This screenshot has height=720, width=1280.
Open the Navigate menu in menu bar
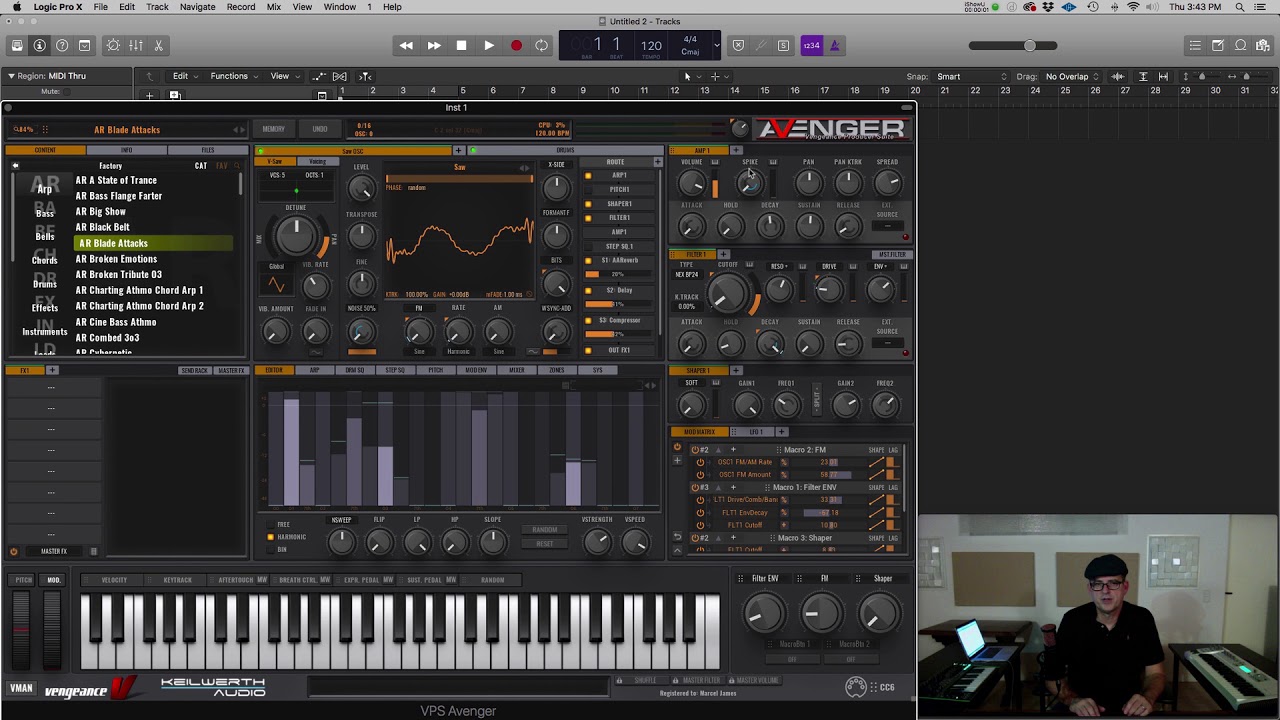click(197, 7)
